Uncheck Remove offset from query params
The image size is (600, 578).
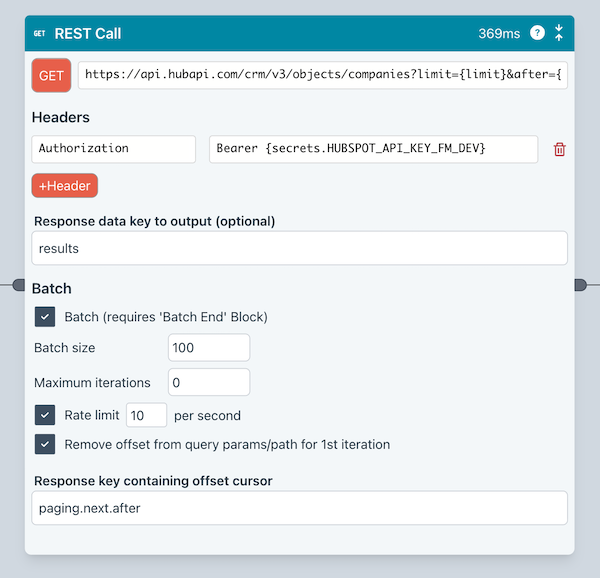tap(45, 444)
